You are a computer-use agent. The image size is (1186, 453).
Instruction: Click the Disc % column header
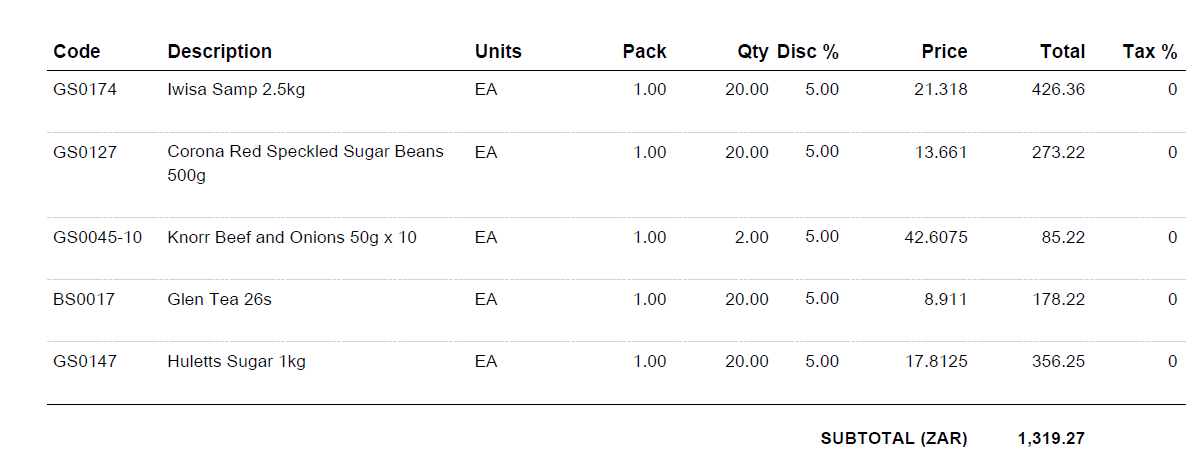click(808, 52)
